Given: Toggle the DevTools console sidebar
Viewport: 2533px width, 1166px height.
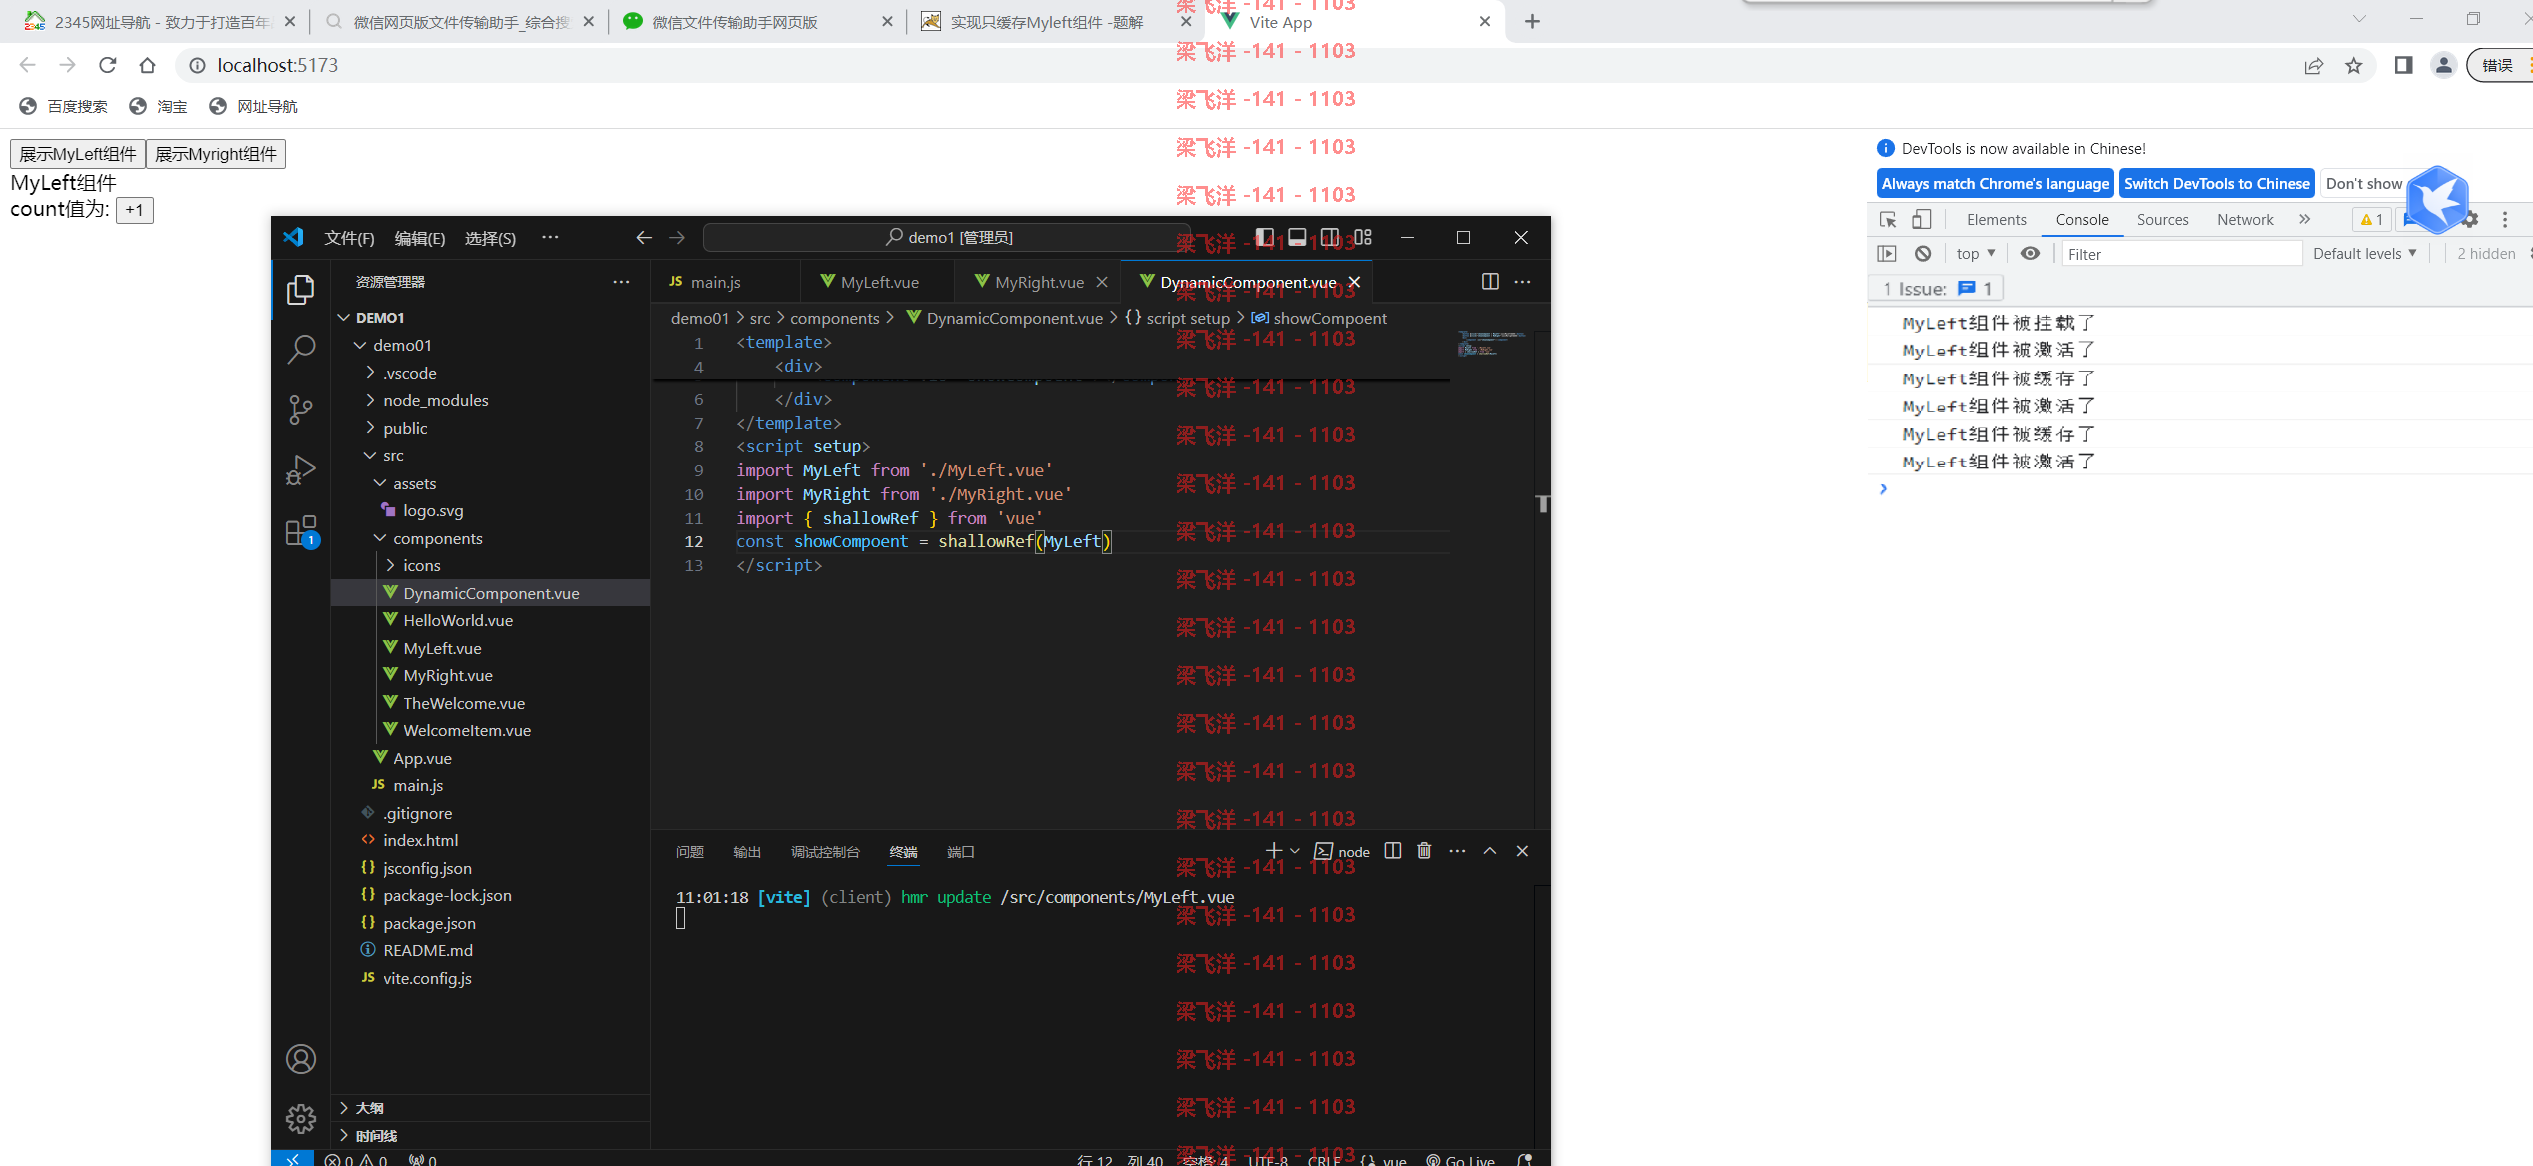Looking at the screenshot, I should (x=1887, y=253).
